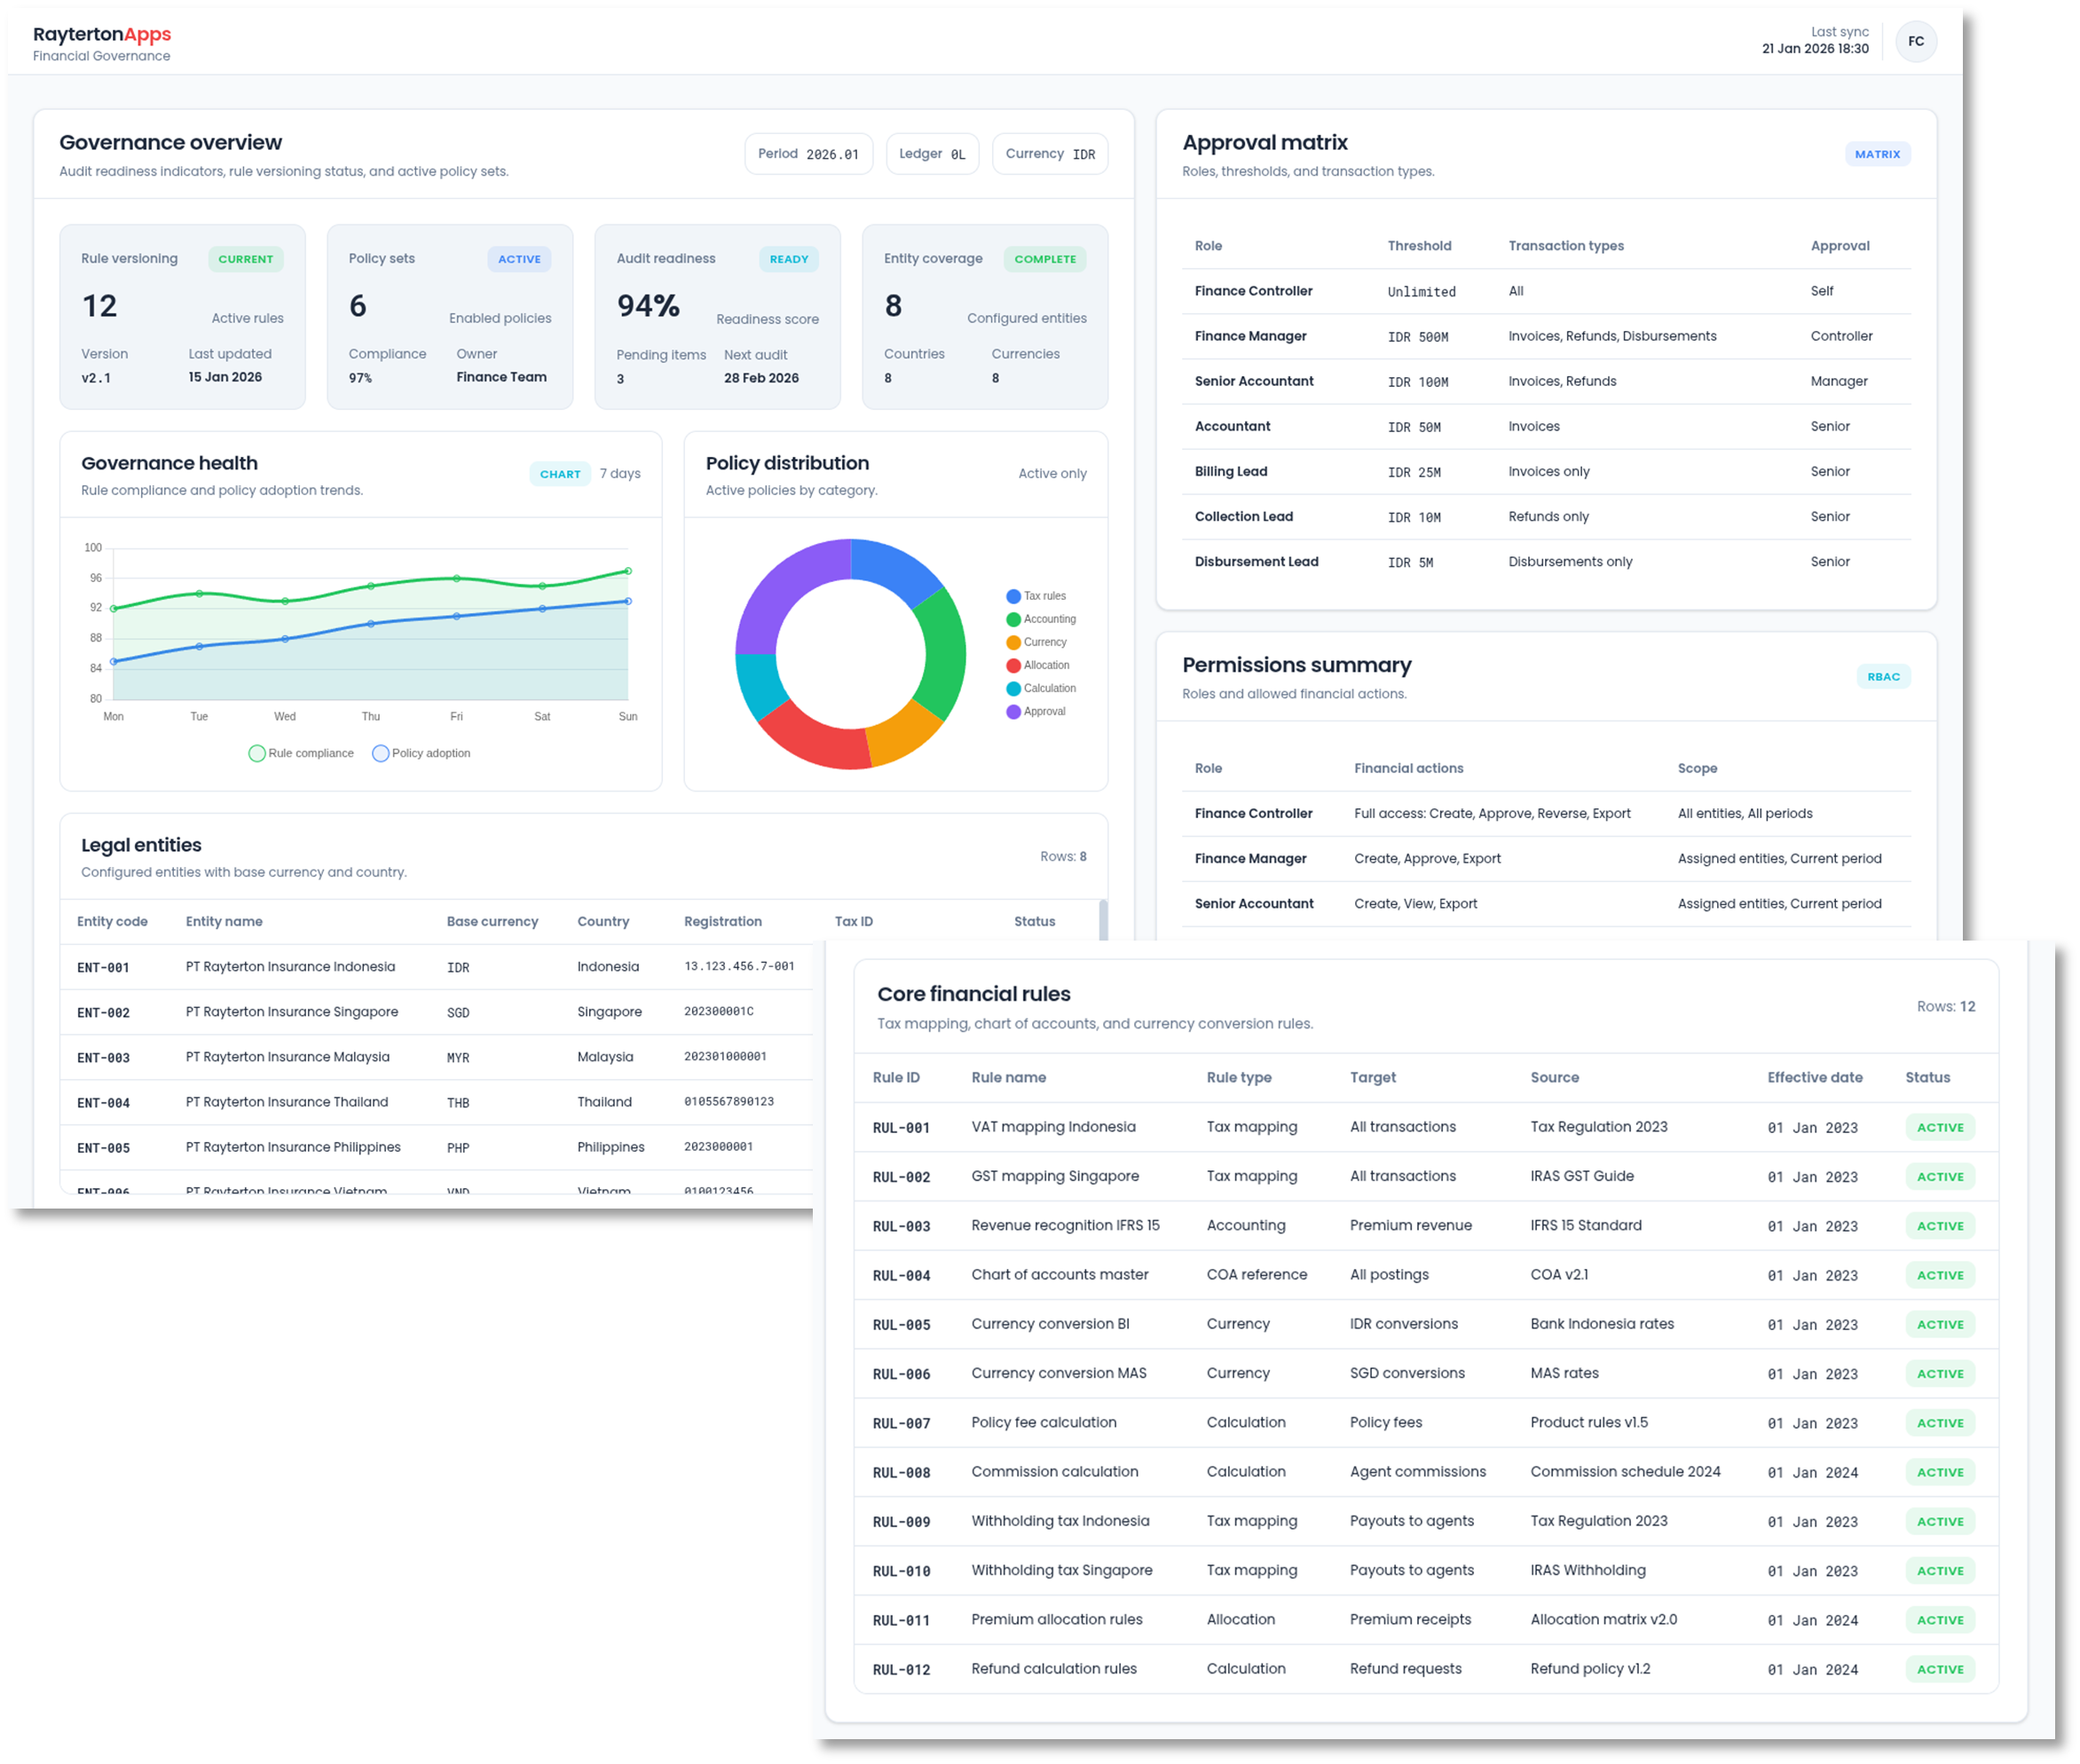Screen dimensions: 2080x1764
Task: Open the Ledger 0L selector
Action: point(931,154)
